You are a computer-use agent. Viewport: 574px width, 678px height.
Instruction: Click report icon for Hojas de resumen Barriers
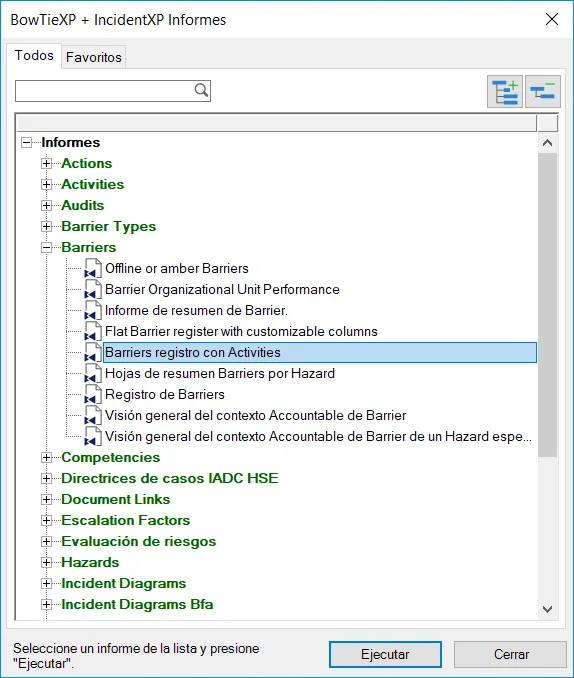93,374
